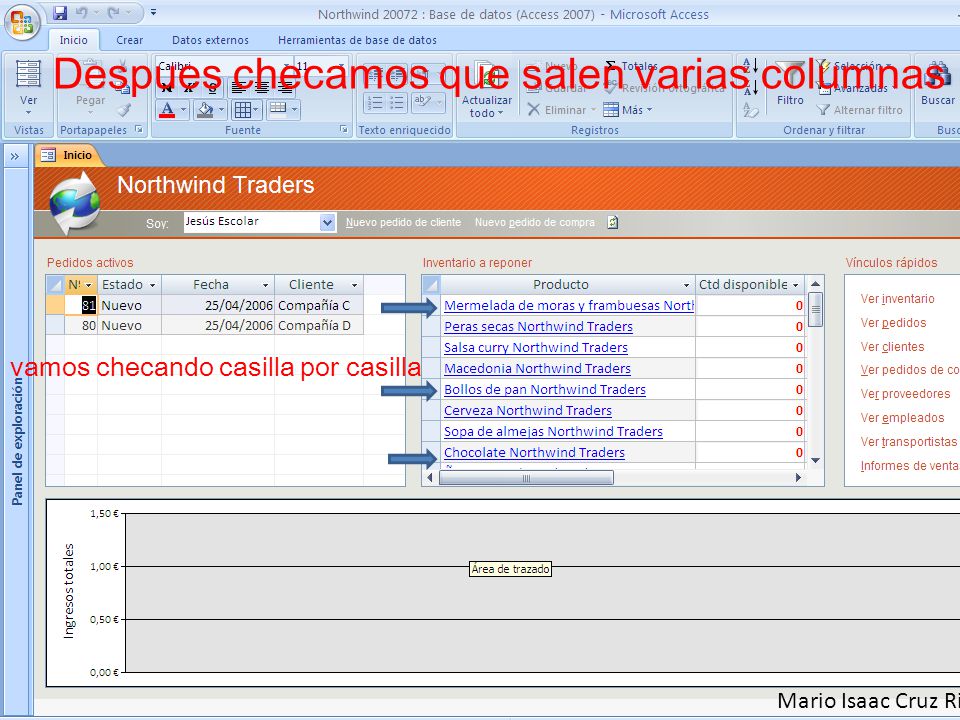
Task: Open the Fuente dialog launcher
Action: [343, 129]
